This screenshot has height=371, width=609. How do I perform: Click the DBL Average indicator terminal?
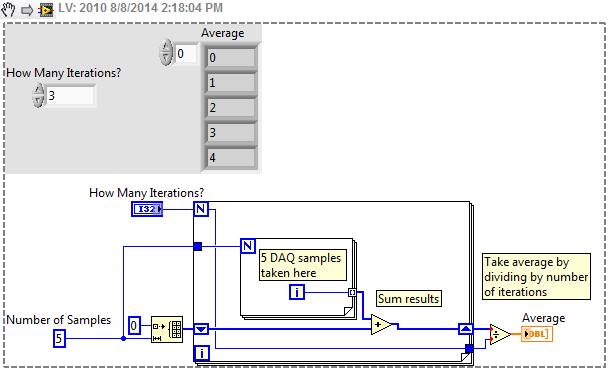(x=537, y=334)
